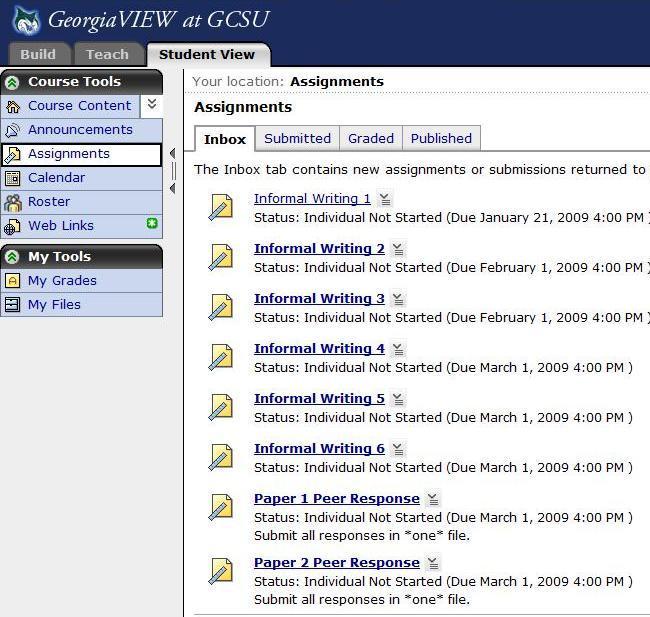Open the Graded tab
The image size is (650, 617).
(371, 138)
